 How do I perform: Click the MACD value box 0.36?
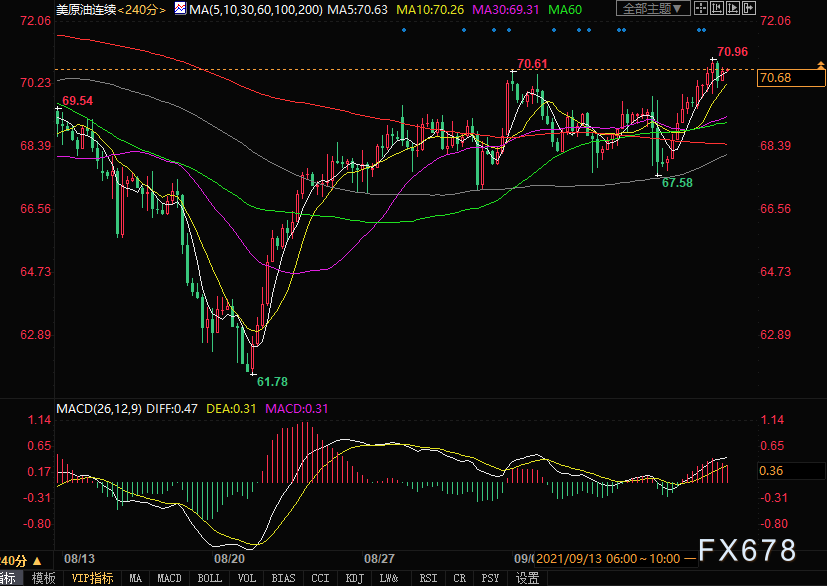click(x=791, y=470)
